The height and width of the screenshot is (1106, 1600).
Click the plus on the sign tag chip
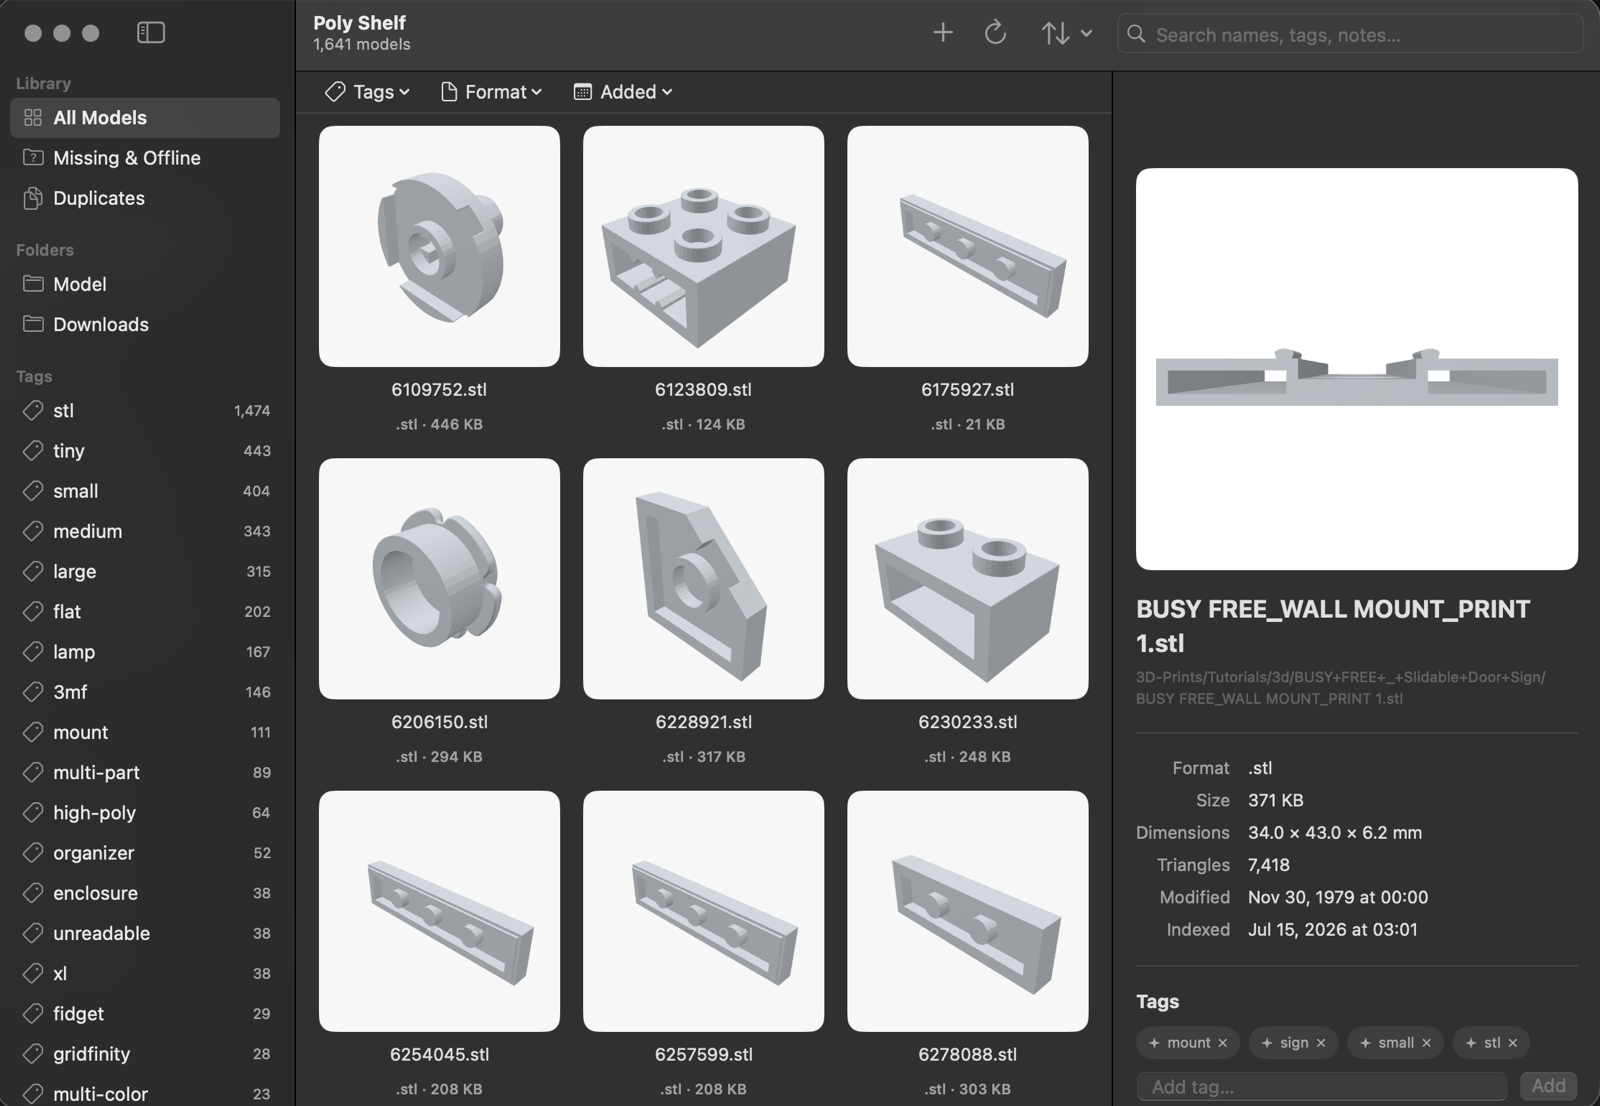pyautogui.click(x=1267, y=1043)
